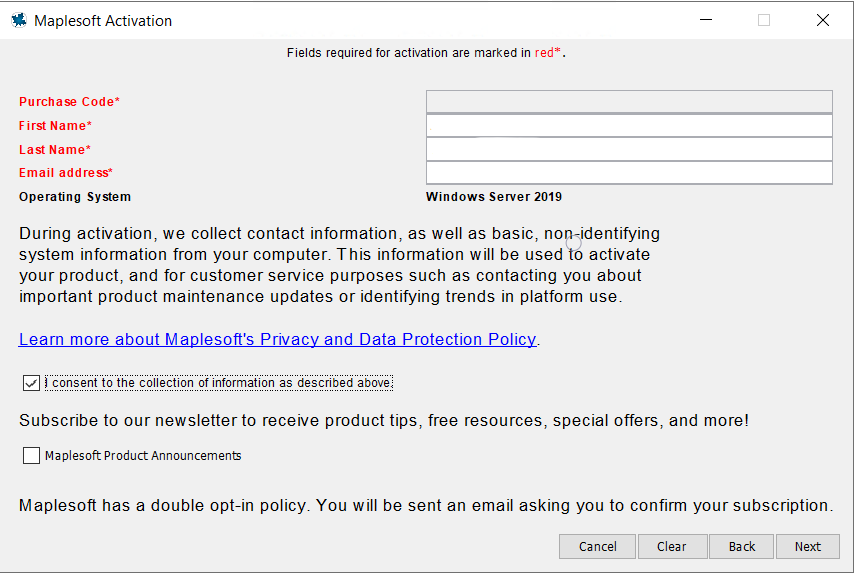Select the Last Name text field
The image size is (858, 576).
pyautogui.click(x=629, y=149)
